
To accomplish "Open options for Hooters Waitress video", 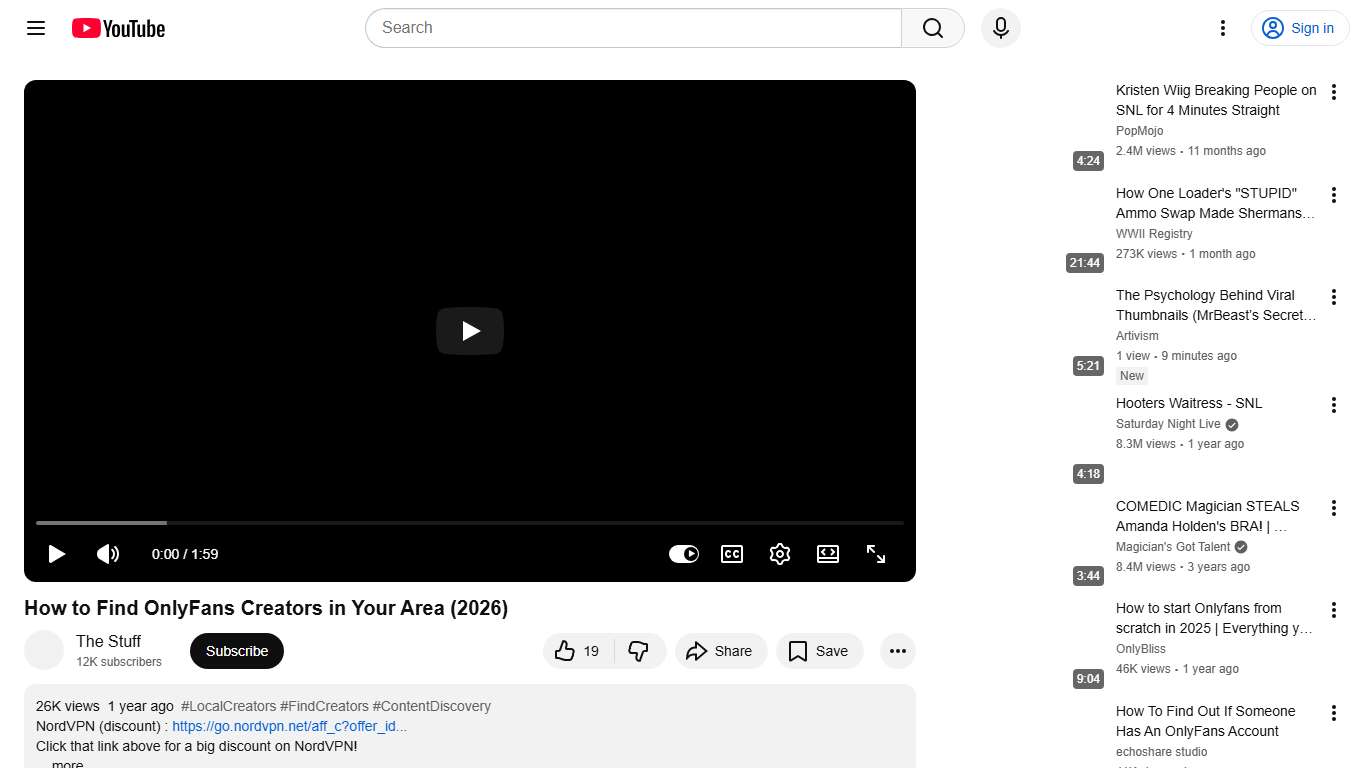I will click(1334, 405).
